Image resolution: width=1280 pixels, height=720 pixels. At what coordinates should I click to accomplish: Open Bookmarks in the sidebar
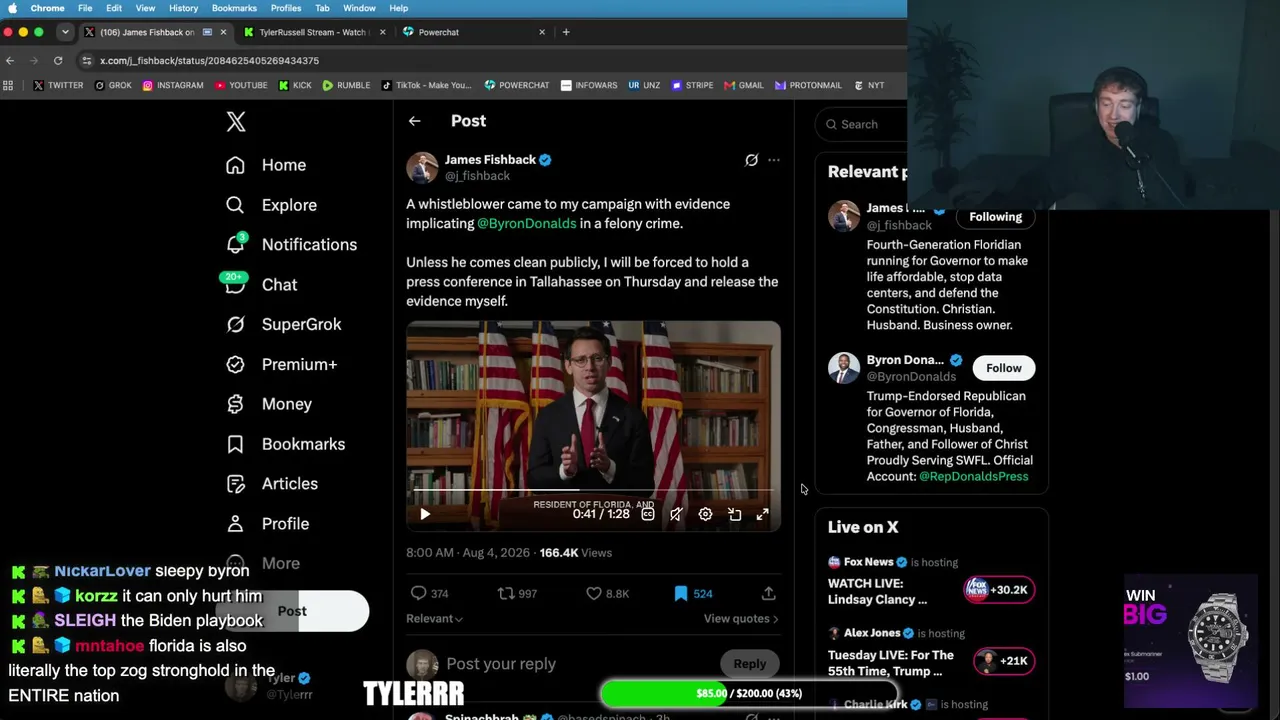click(x=285, y=444)
